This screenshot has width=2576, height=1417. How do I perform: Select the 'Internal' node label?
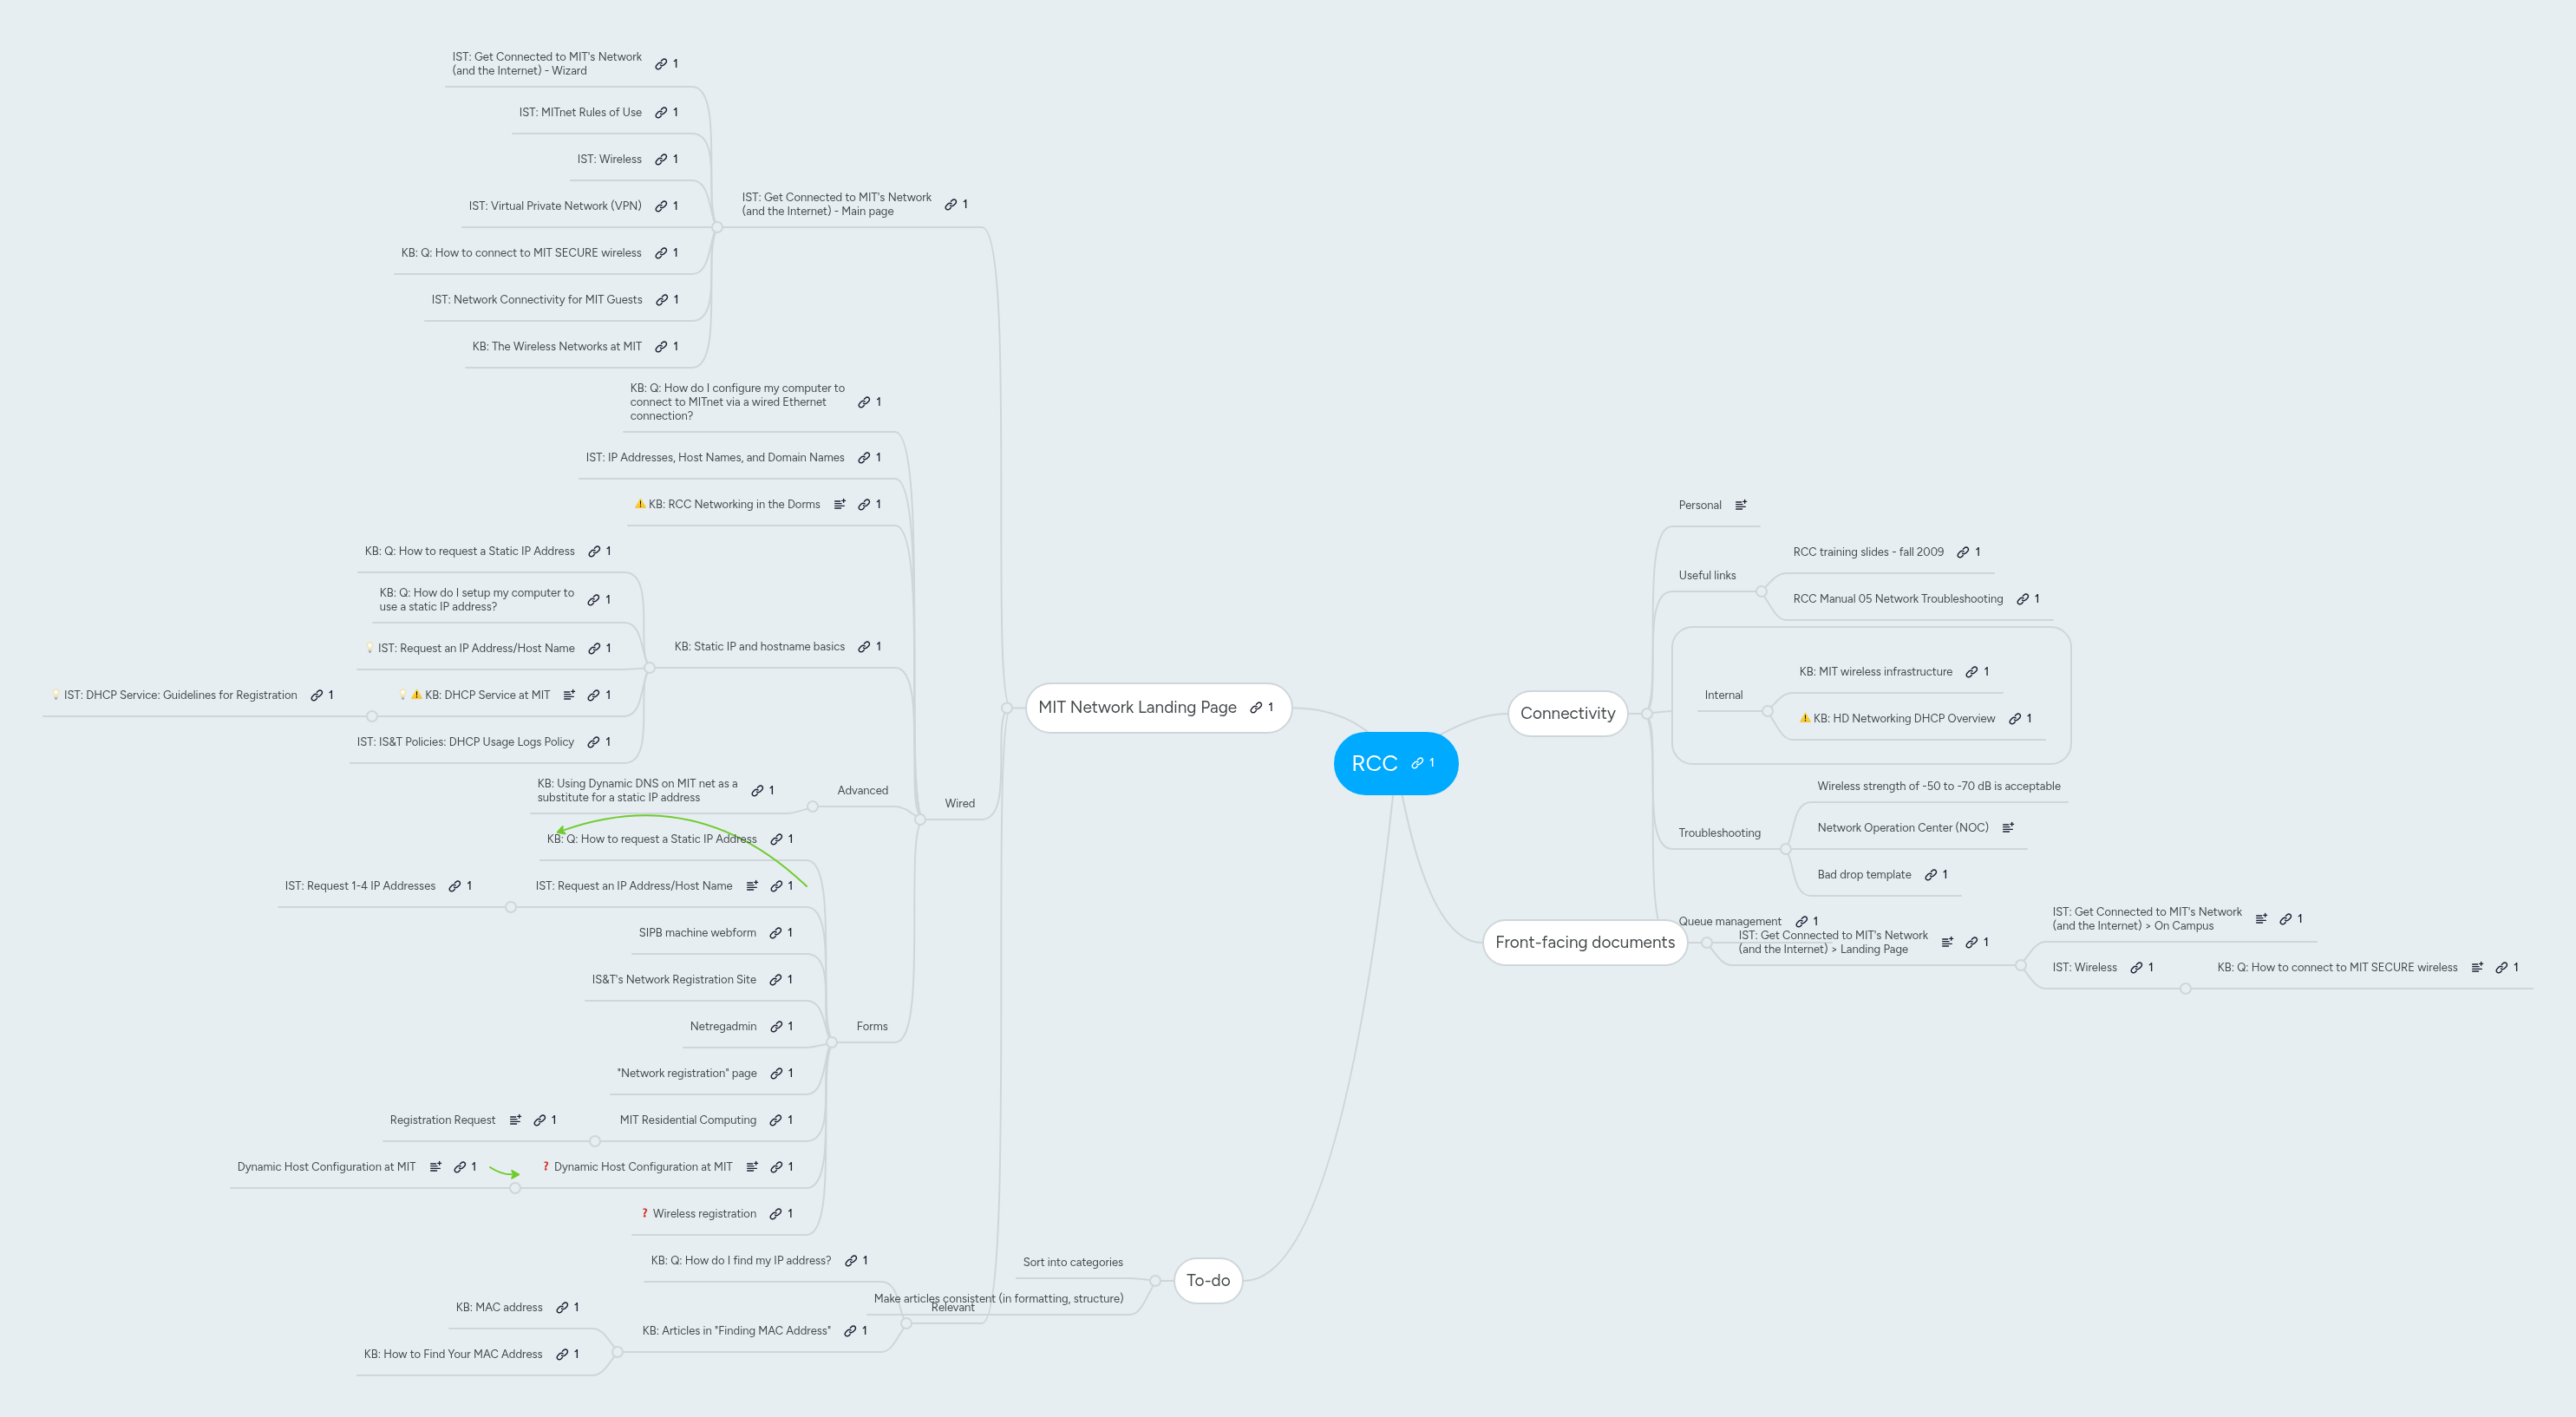pyautogui.click(x=1723, y=695)
